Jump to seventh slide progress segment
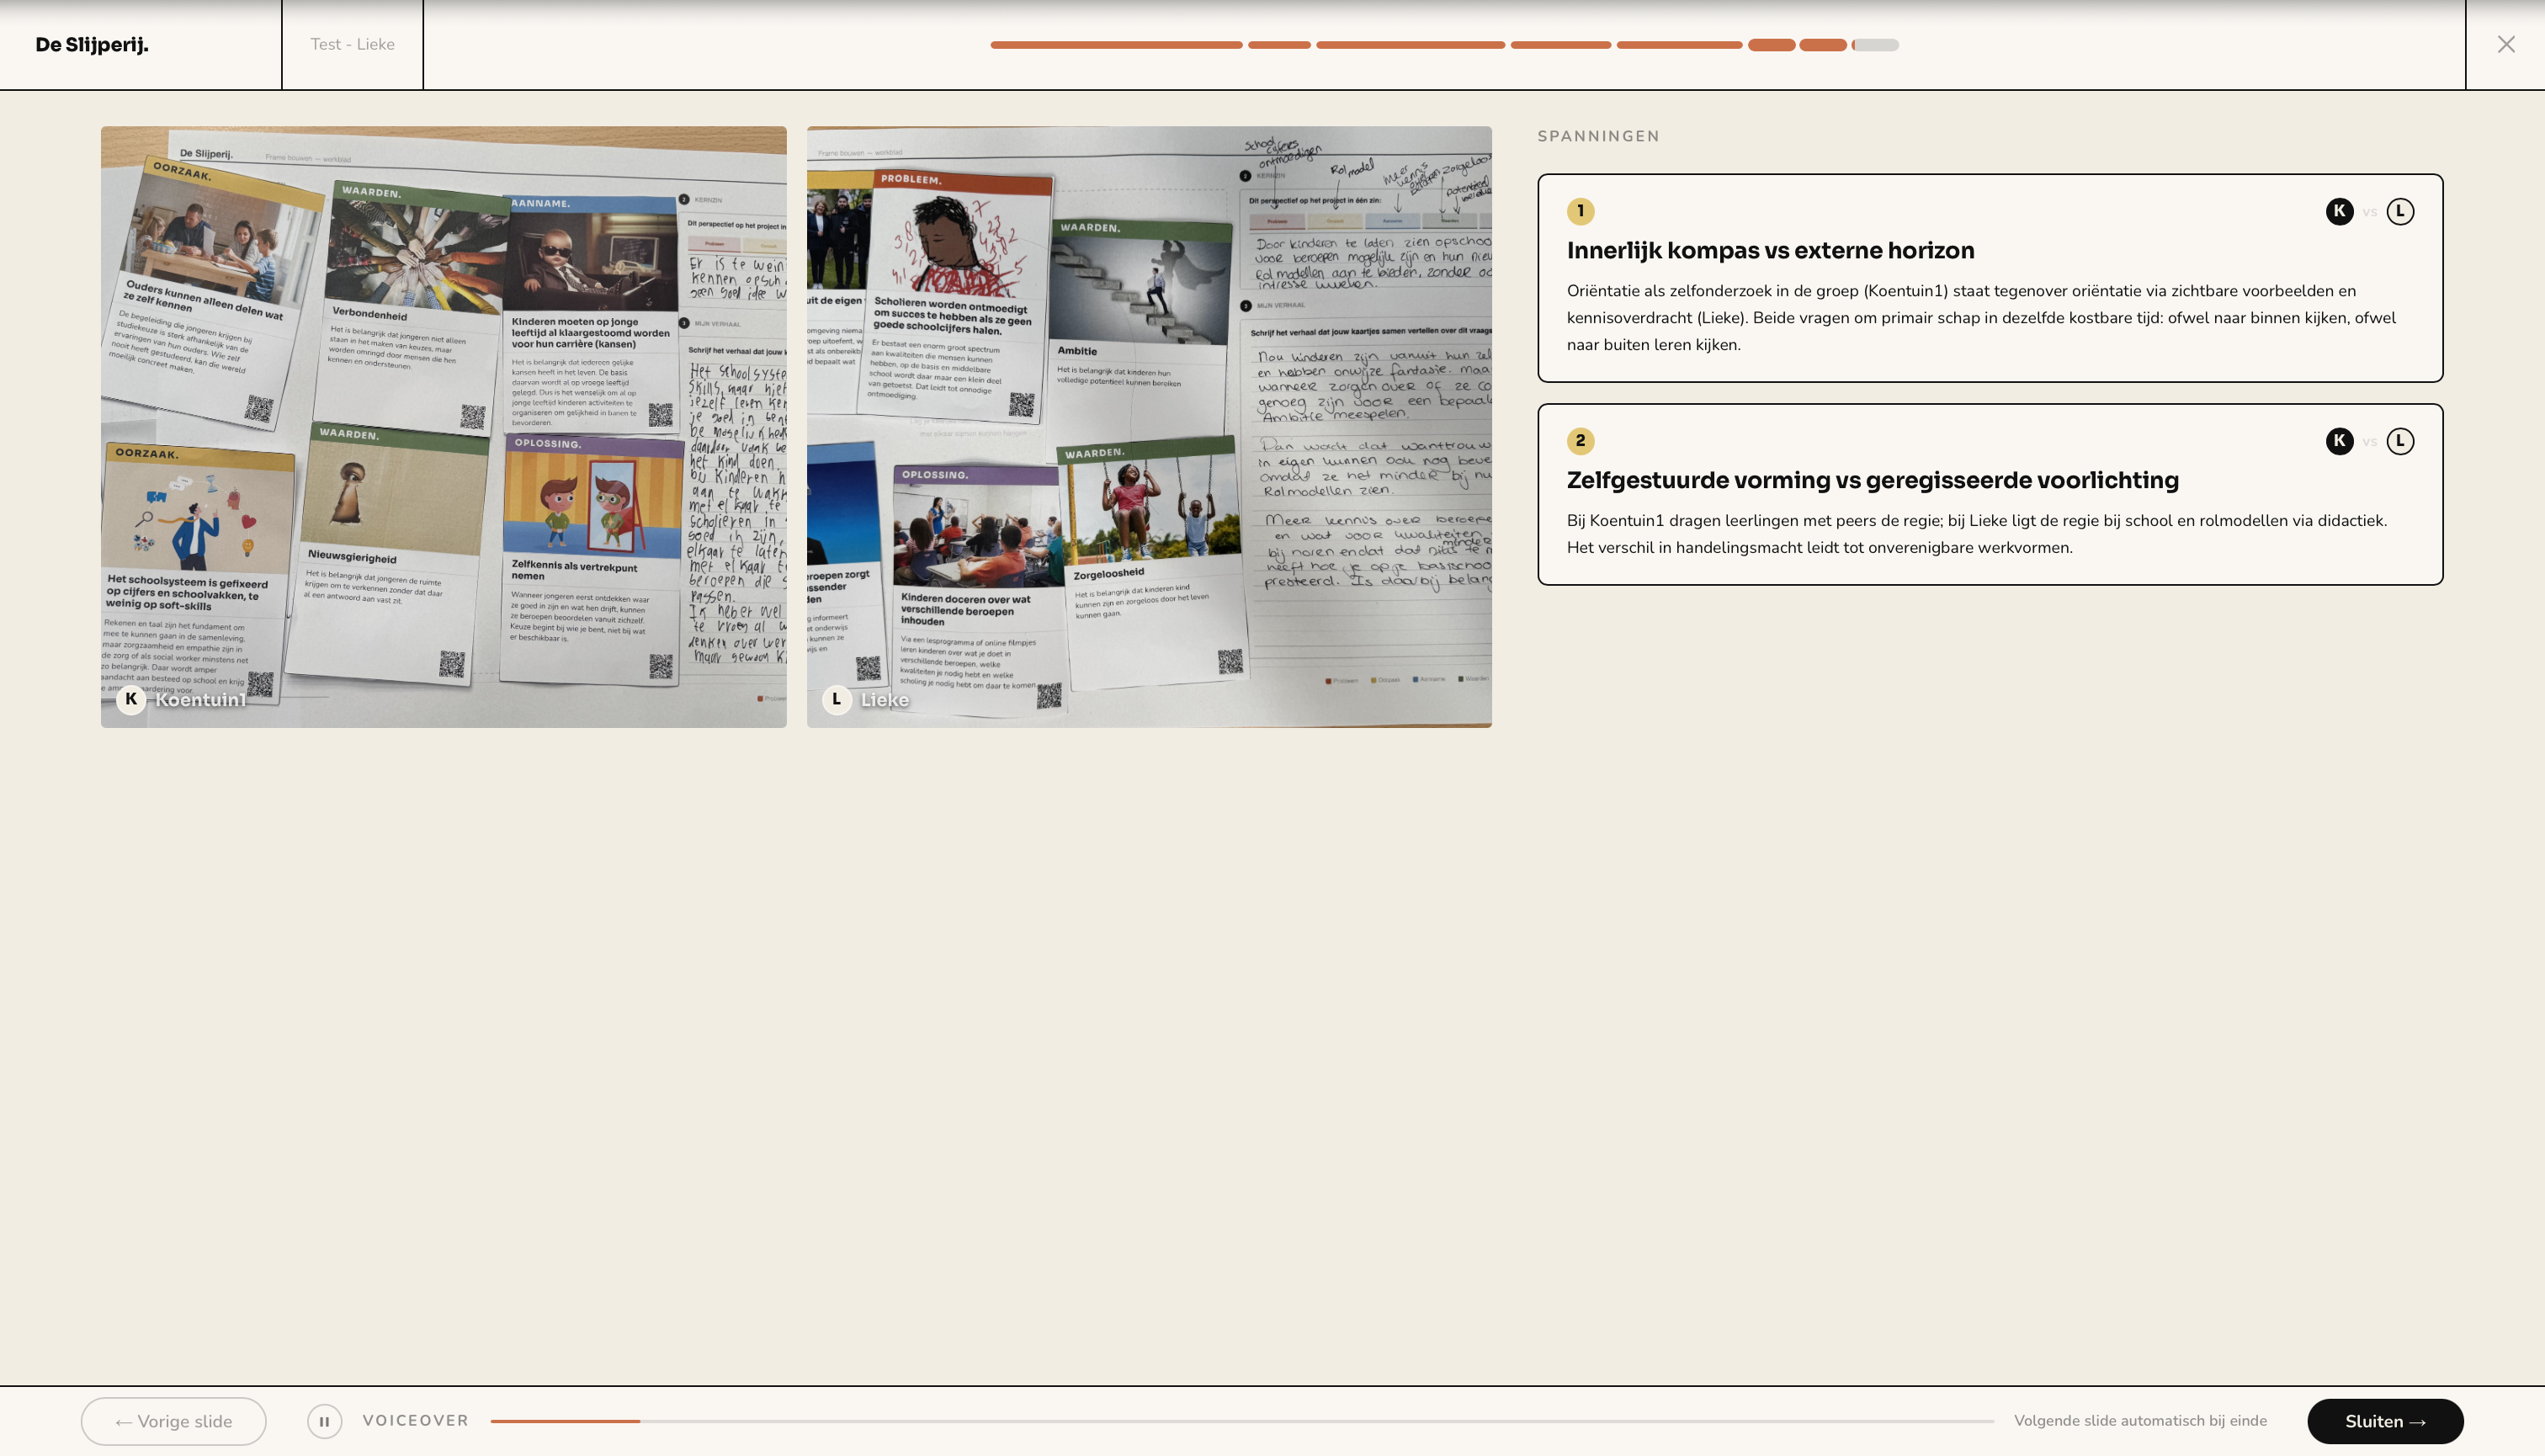Image resolution: width=2545 pixels, height=1456 pixels. coord(1822,45)
